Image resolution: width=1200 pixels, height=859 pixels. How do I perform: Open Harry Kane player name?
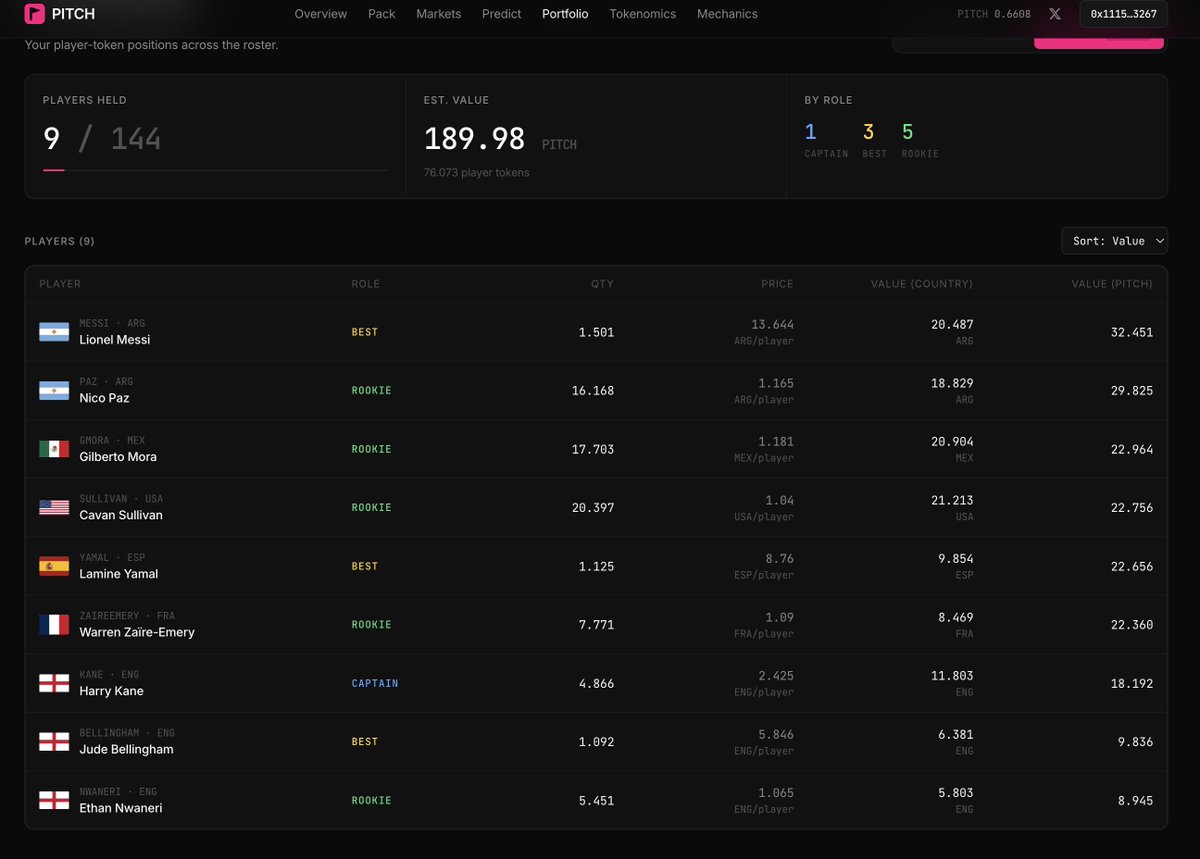[x=112, y=691]
